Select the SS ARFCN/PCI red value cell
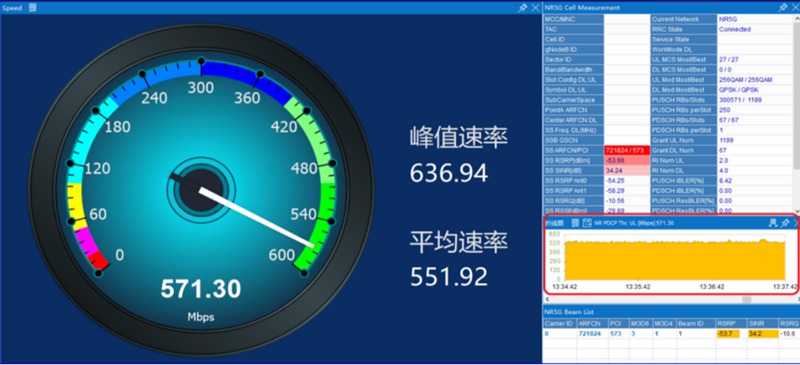 coord(627,151)
